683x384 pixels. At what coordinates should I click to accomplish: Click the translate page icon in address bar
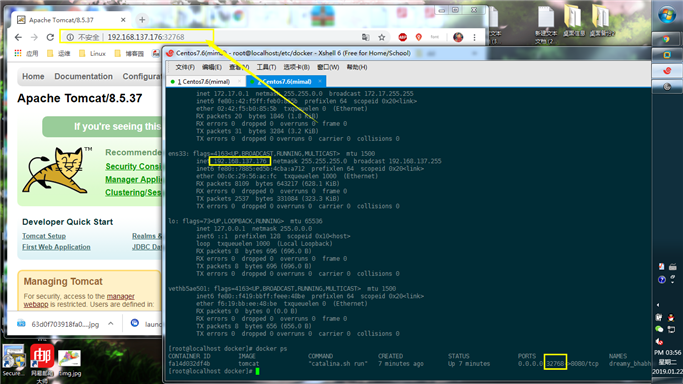click(365, 37)
